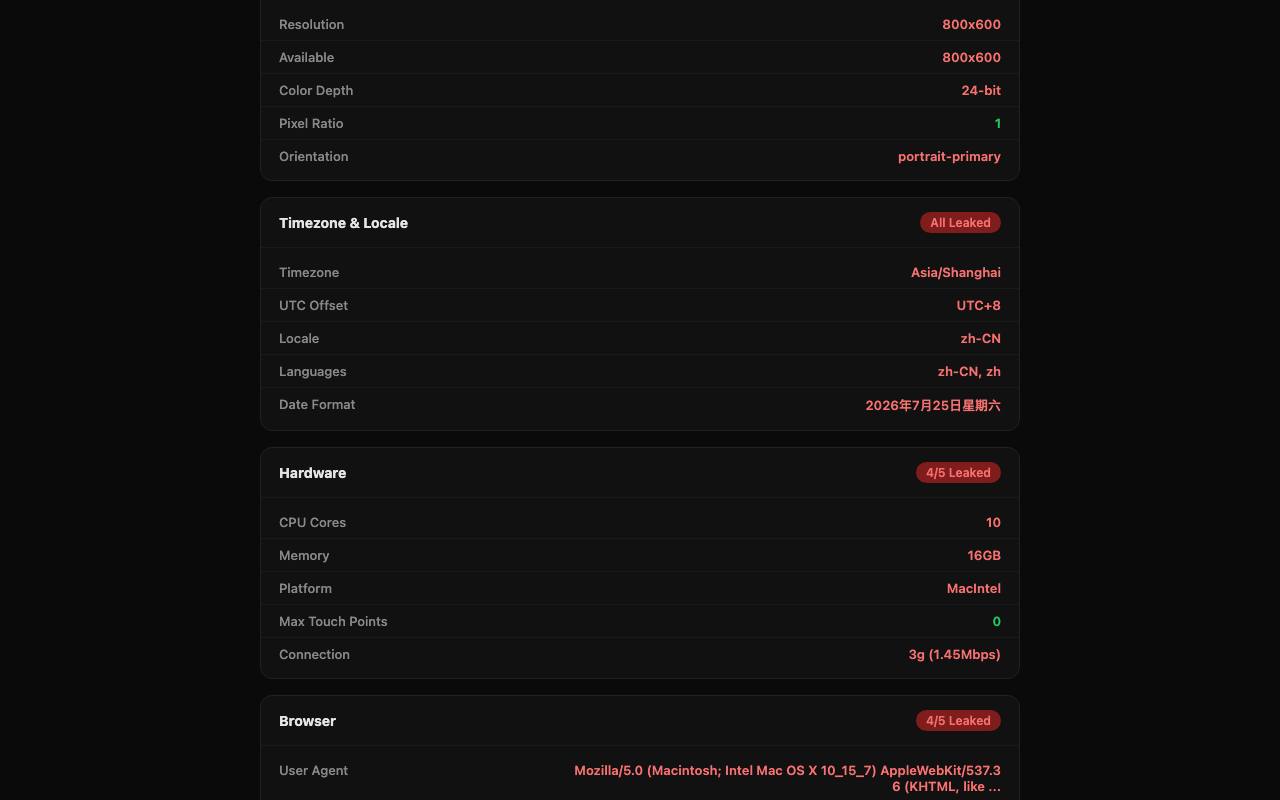1280x800 pixels.
Task: Click the 16GB Memory value
Action: pos(984,555)
